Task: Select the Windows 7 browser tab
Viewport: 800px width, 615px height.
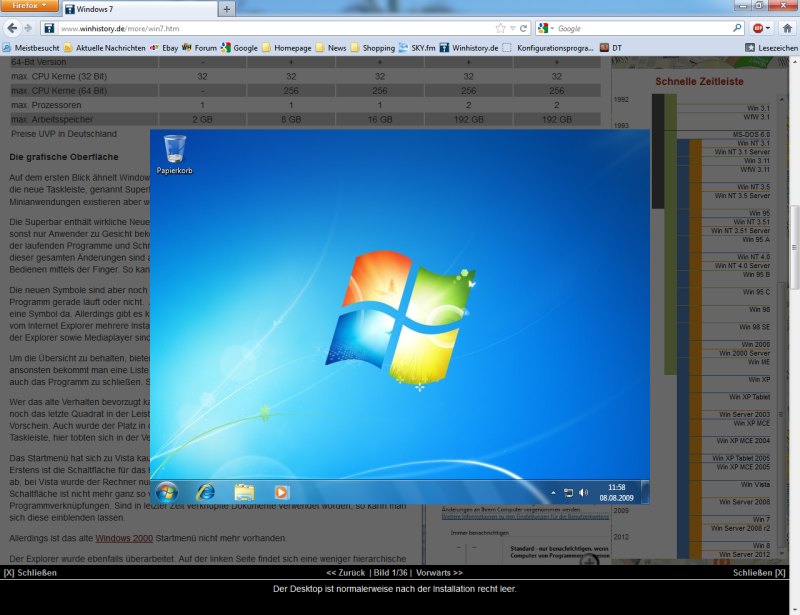Action: (139, 9)
